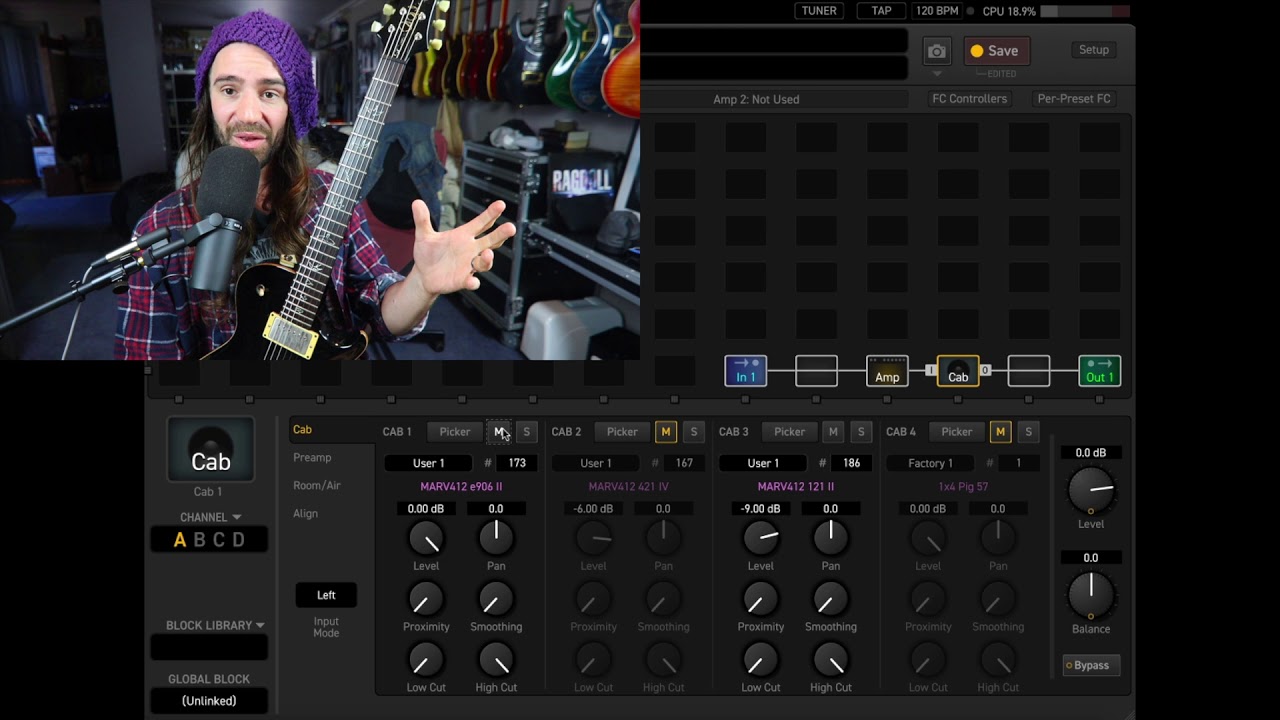Open FC Controllers
Viewport: 1280px width, 720px height.
pyautogui.click(x=969, y=99)
